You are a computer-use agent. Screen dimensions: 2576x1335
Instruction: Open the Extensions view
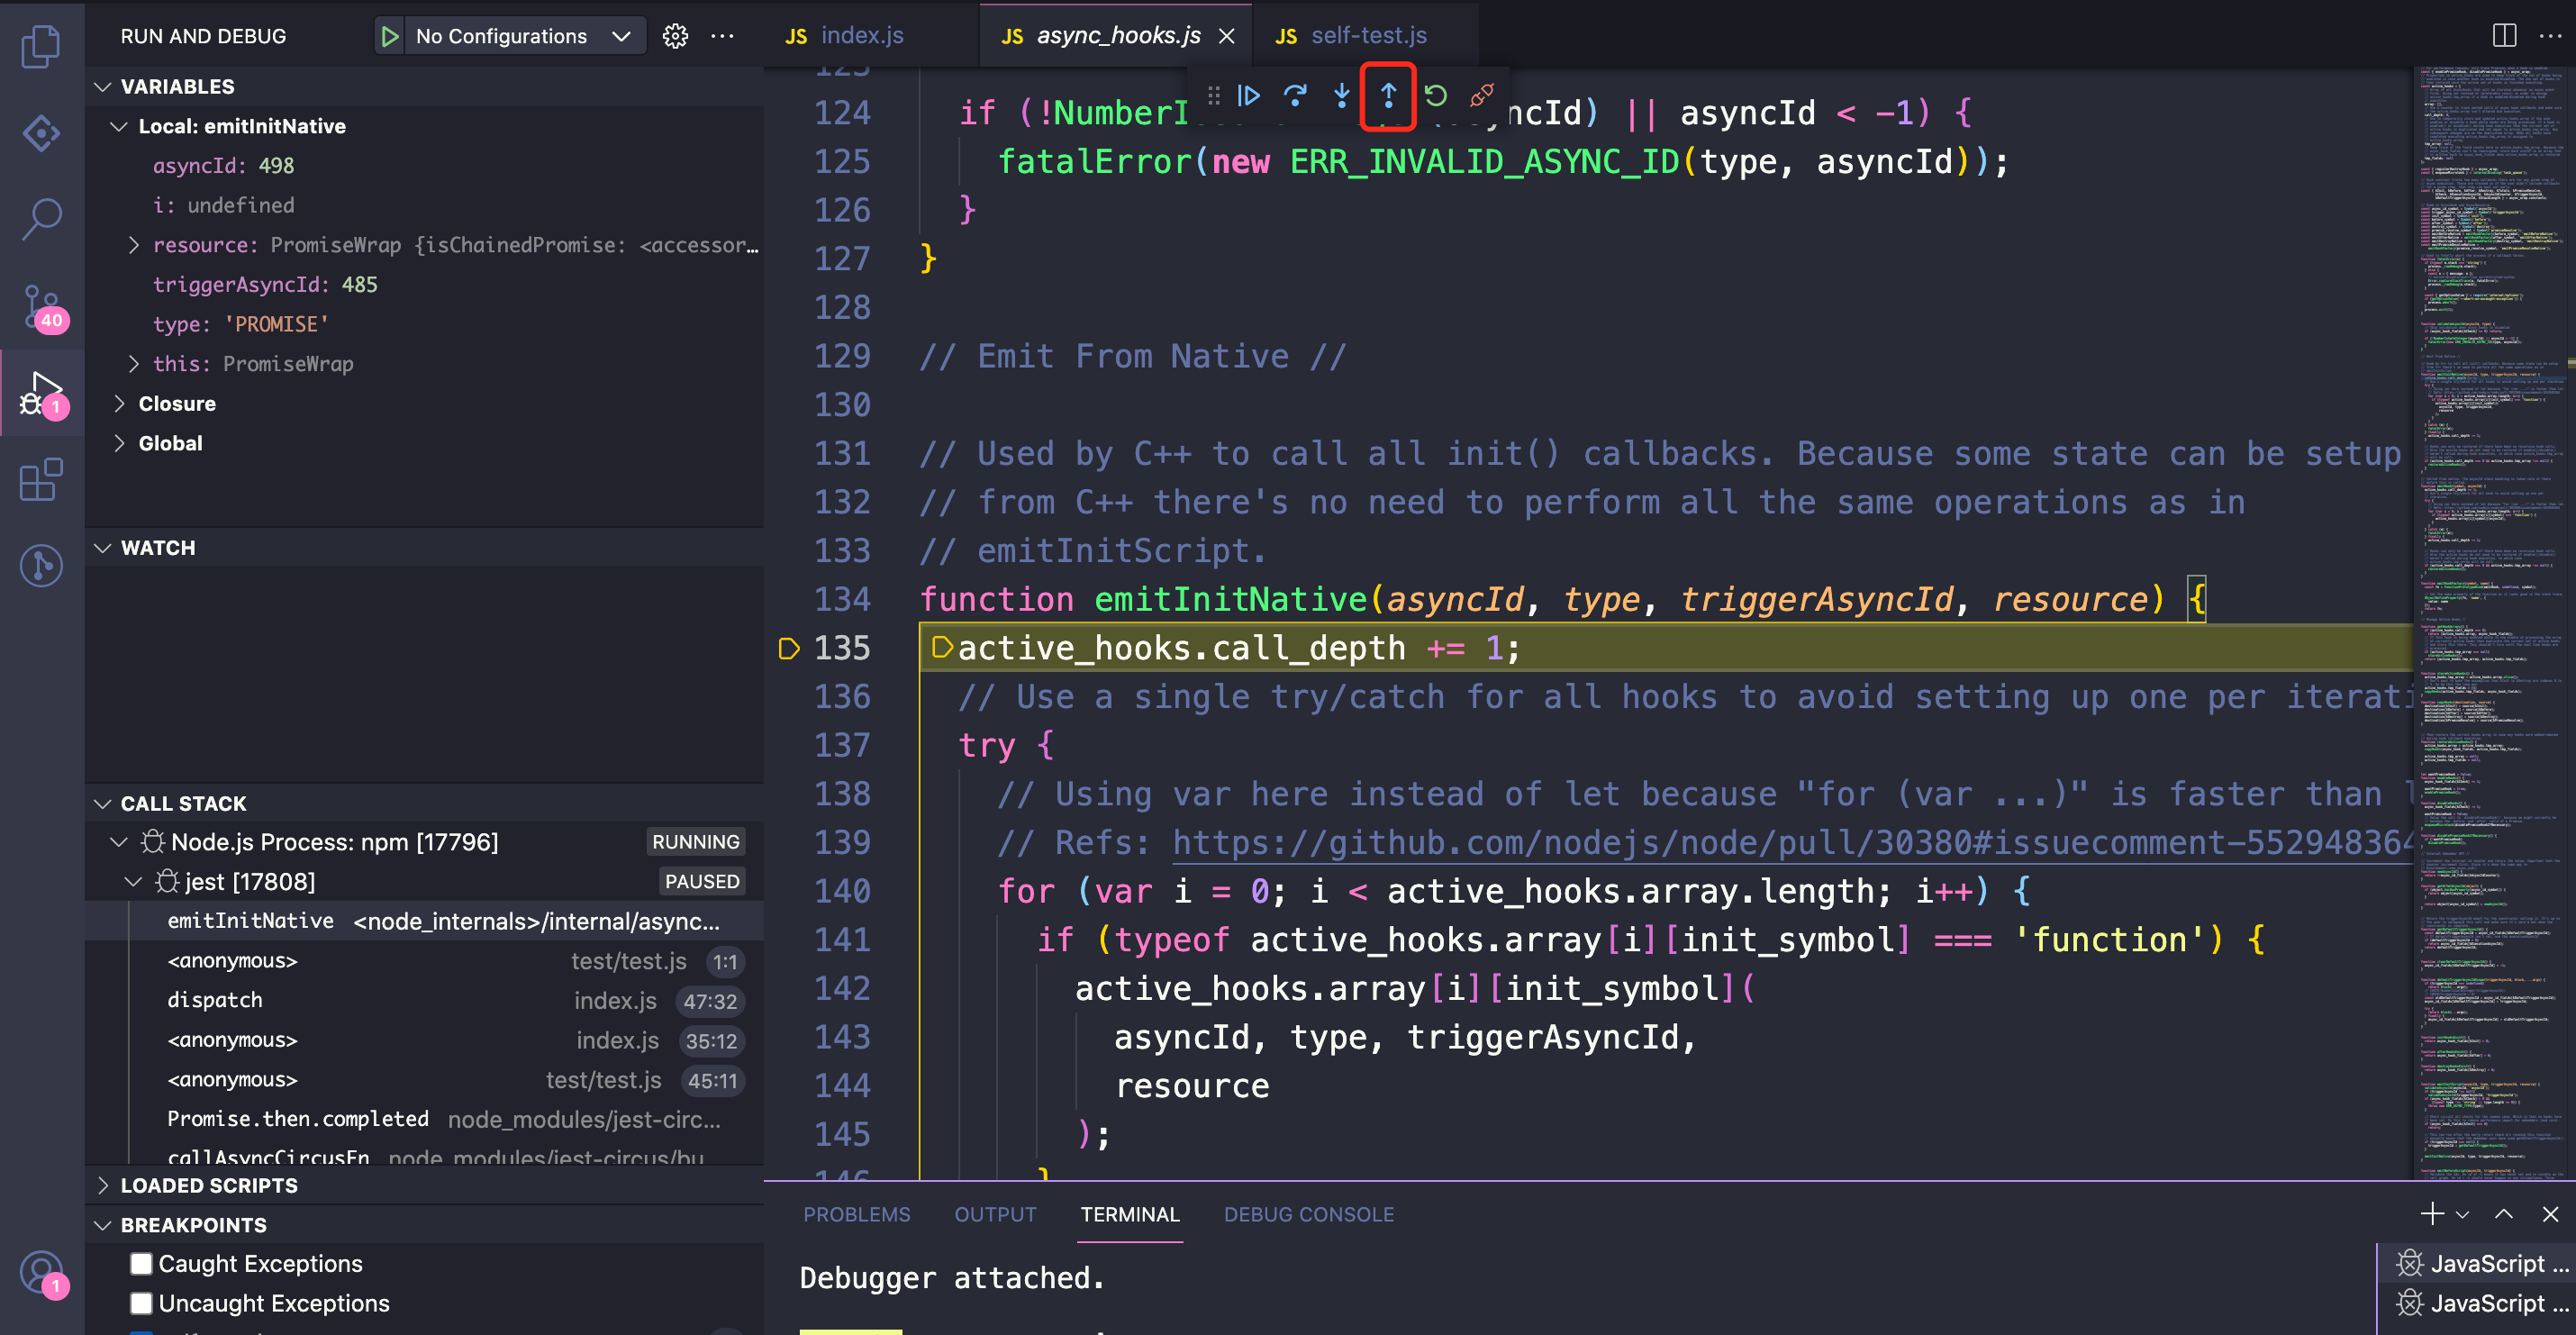[41, 480]
